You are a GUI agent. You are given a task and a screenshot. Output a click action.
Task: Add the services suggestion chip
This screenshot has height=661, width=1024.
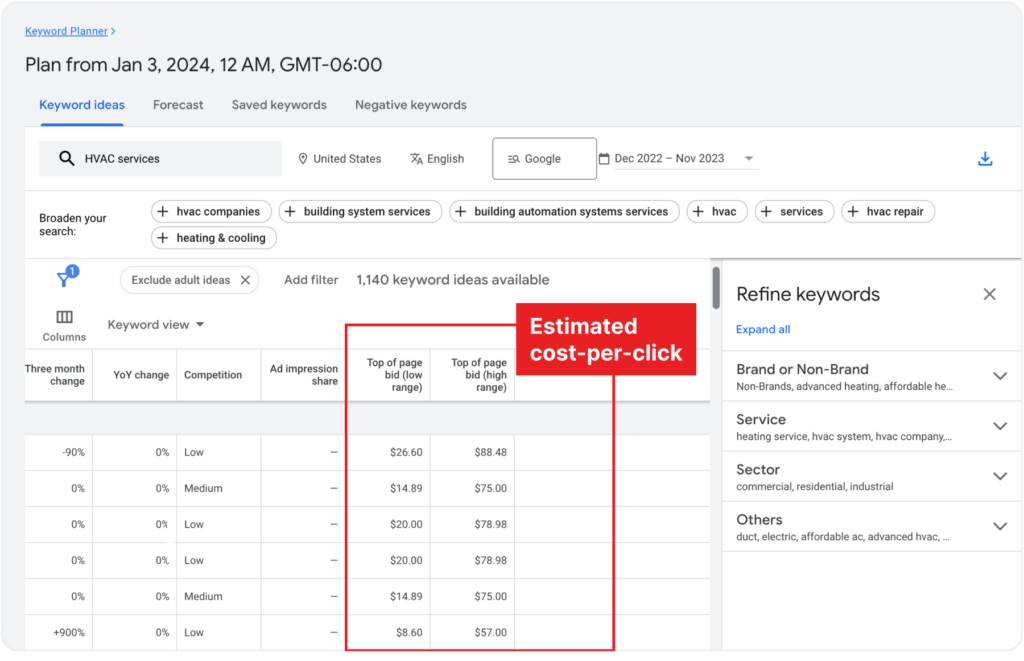click(x=794, y=212)
